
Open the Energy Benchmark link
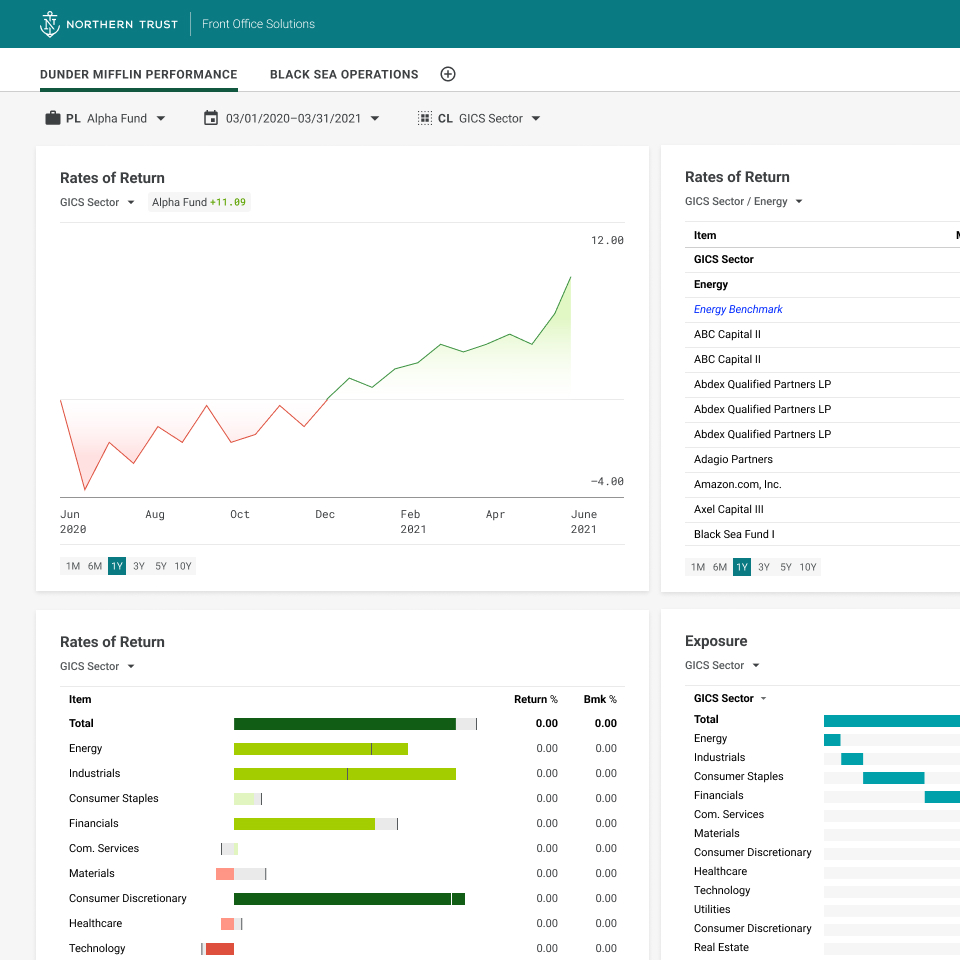[x=738, y=309]
